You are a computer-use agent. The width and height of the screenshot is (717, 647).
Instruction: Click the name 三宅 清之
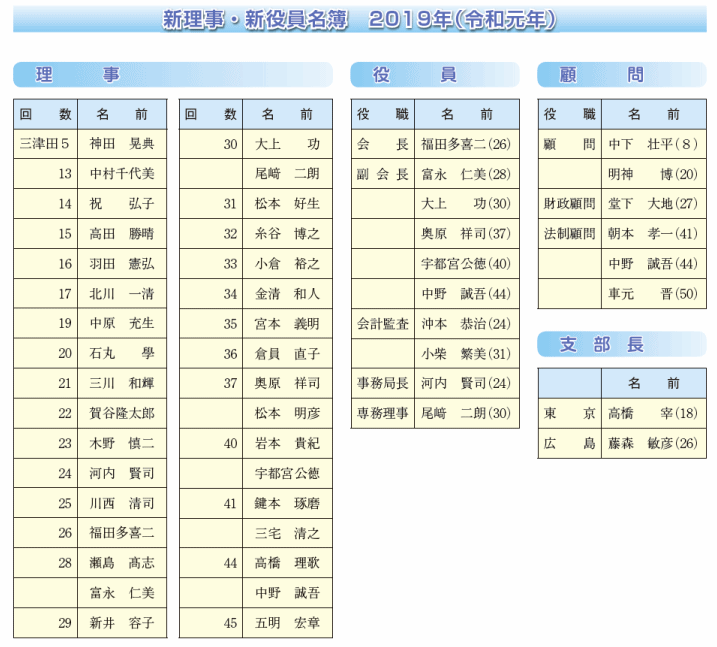287,533
